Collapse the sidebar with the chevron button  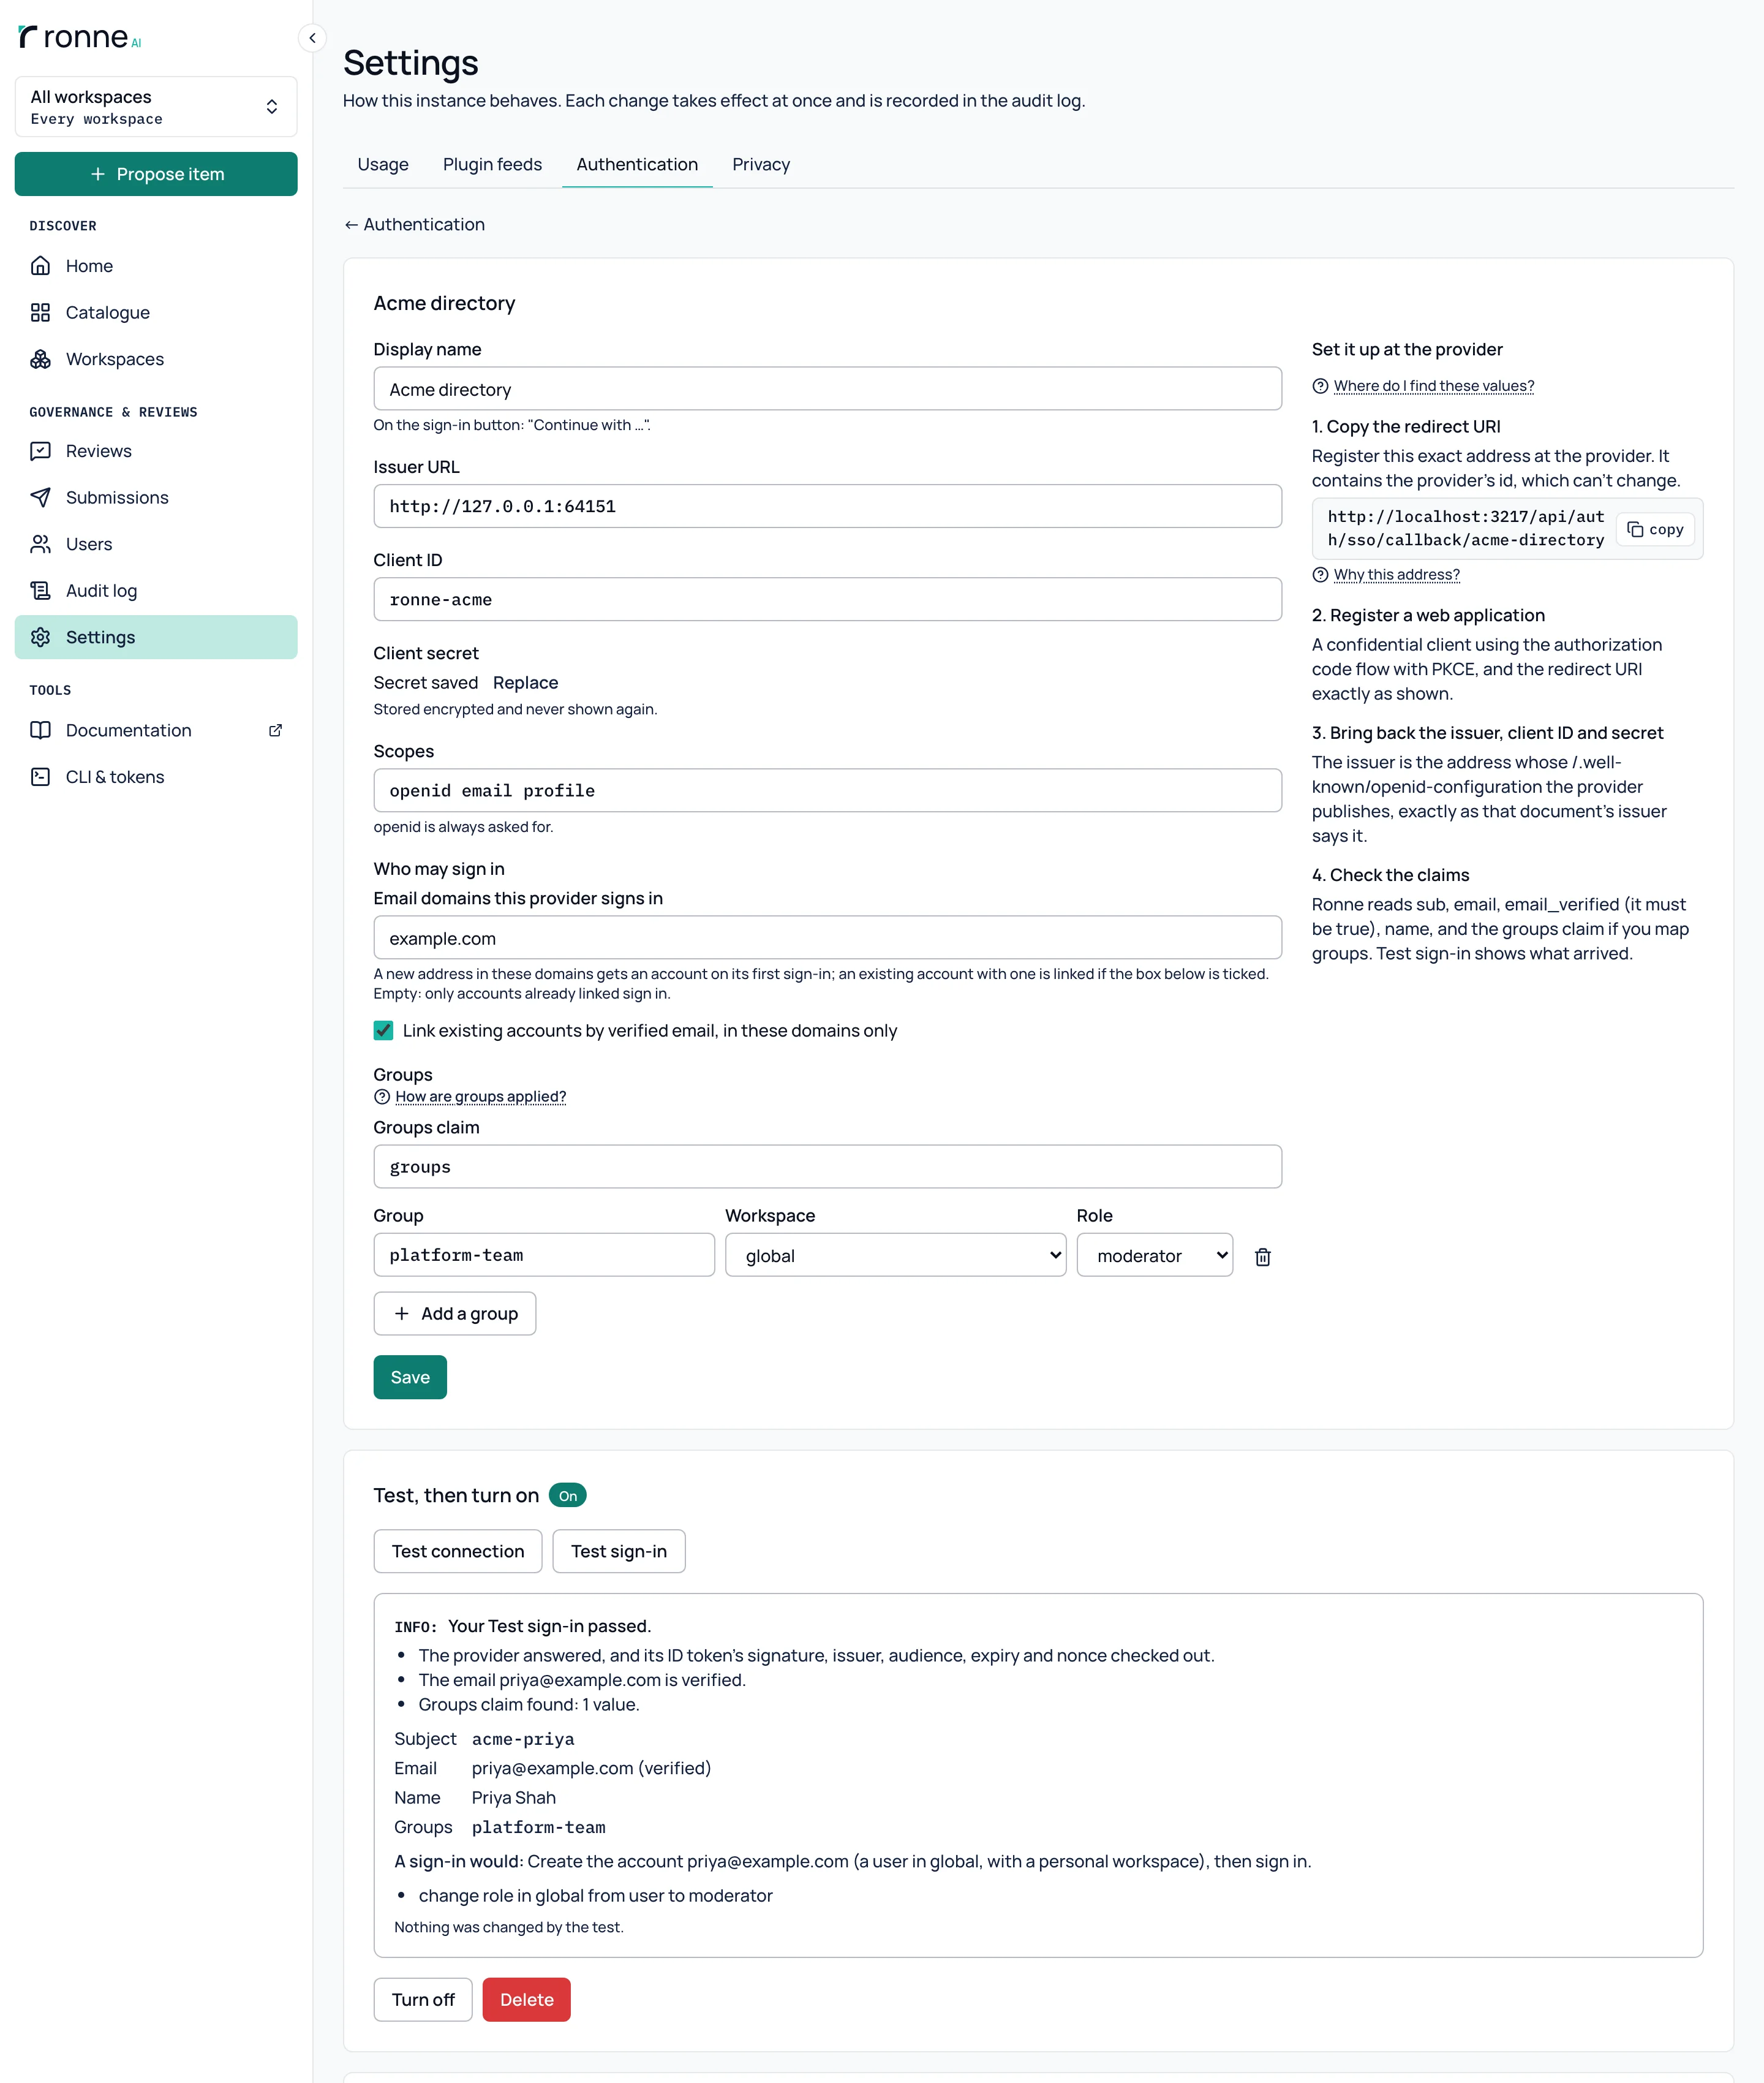pyautogui.click(x=312, y=38)
